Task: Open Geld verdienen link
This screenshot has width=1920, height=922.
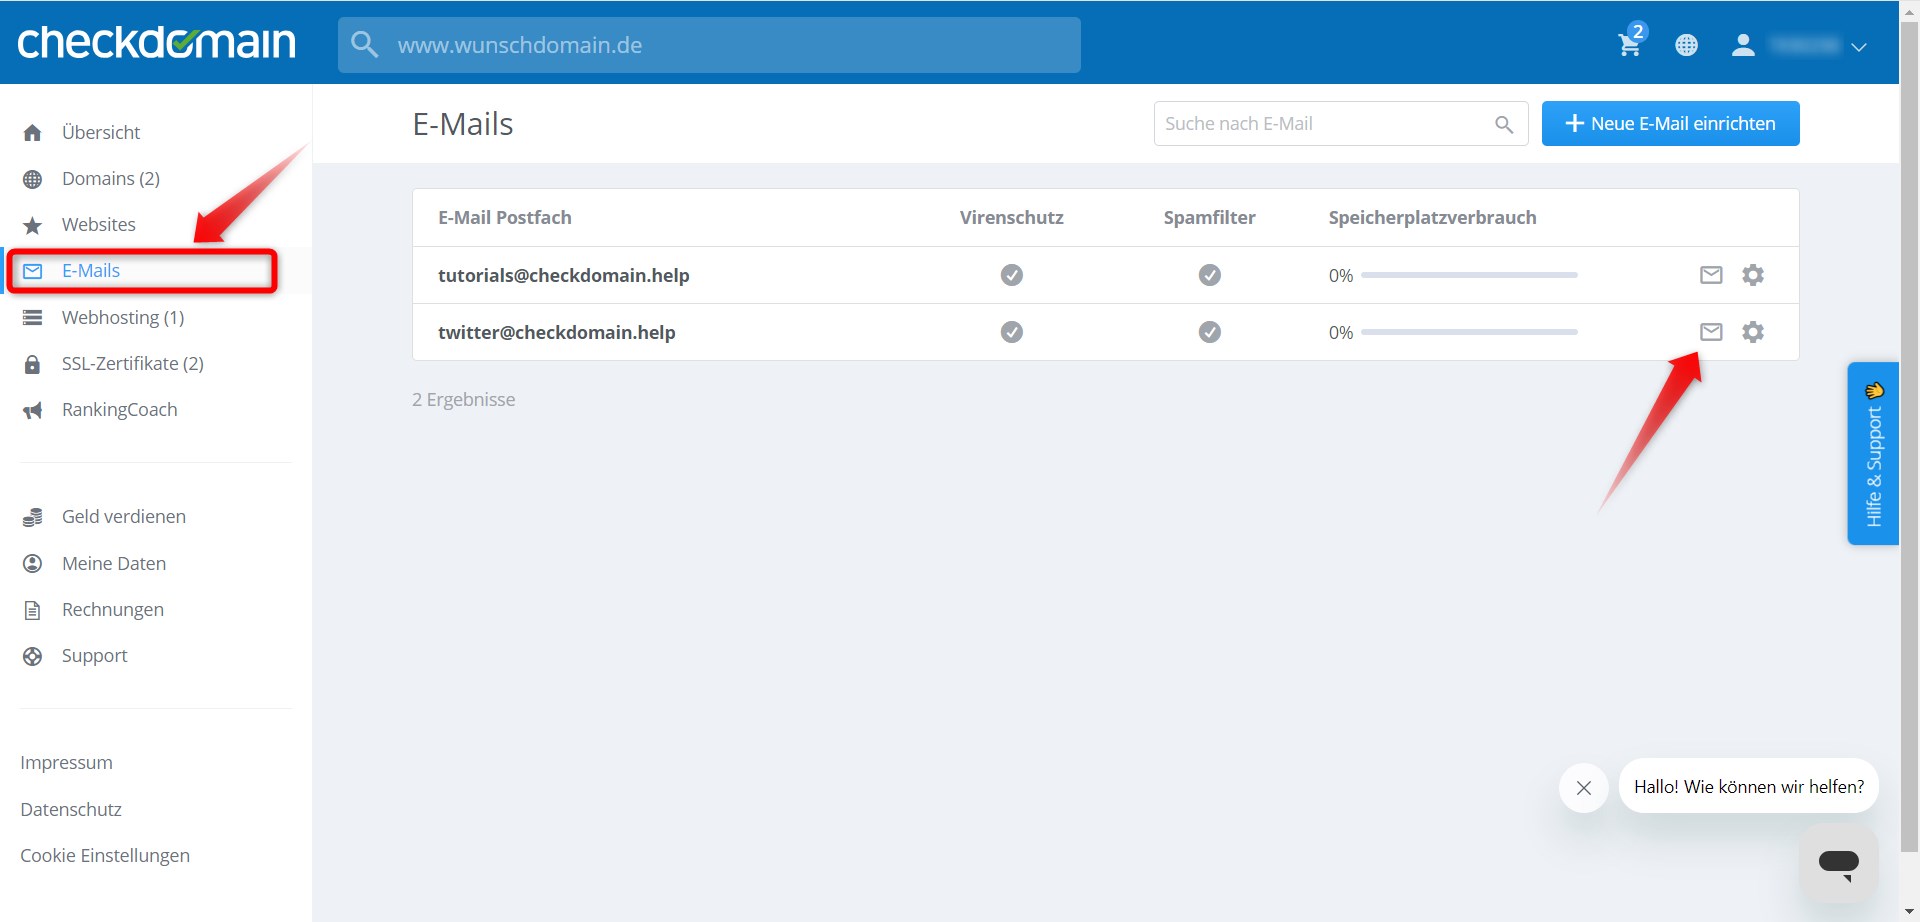Action: point(124,516)
